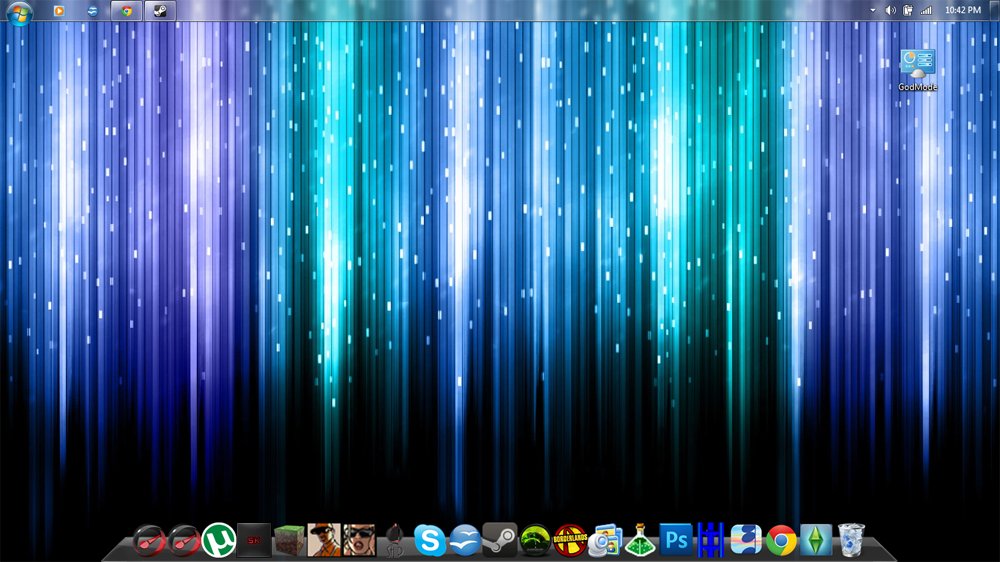Launch the red icon left of uTorrent
Image resolution: width=1000 pixels, height=562 pixels.
click(x=184, y=540)
